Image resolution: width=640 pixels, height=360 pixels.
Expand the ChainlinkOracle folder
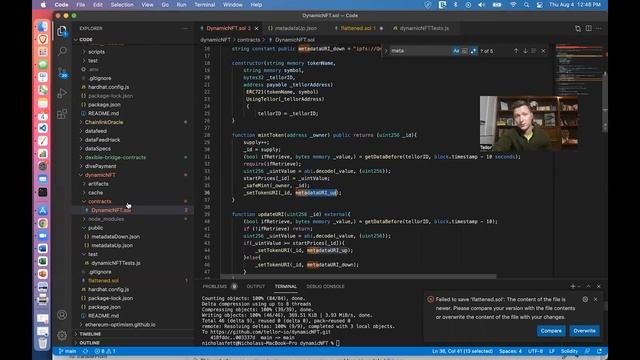tap(133, 122)
